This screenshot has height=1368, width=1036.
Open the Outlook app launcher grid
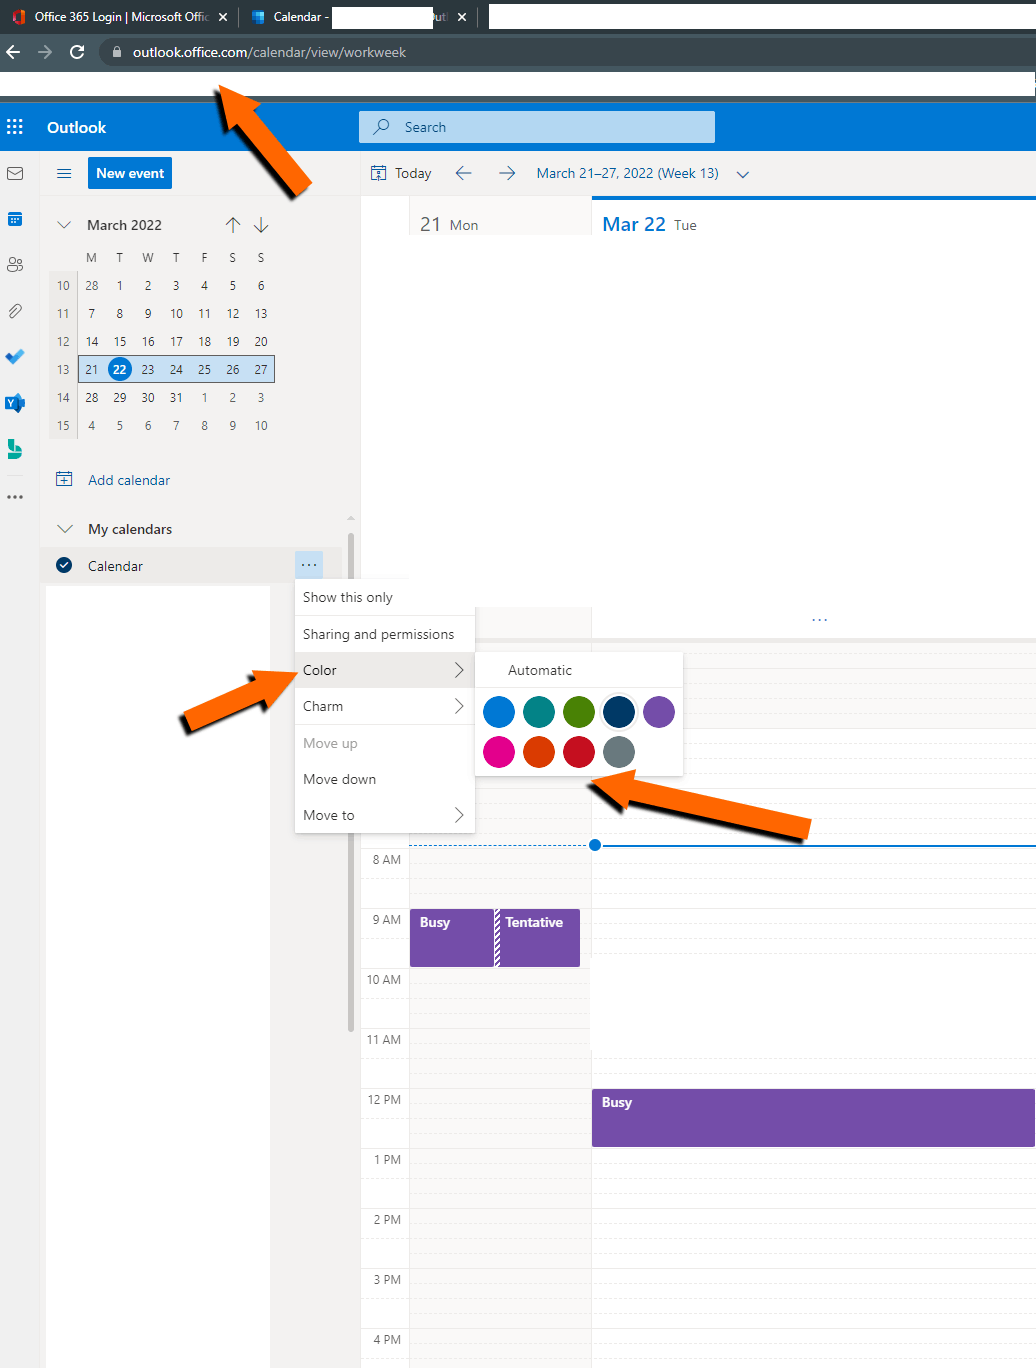15,127
